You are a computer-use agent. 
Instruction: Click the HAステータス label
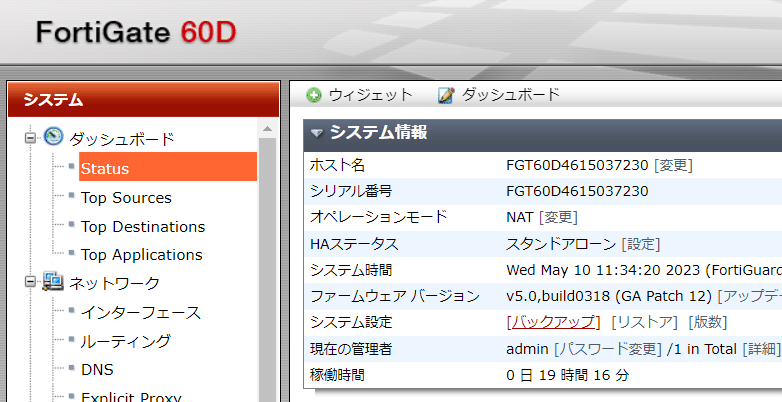pyautogui.click(x=354, y=244)
